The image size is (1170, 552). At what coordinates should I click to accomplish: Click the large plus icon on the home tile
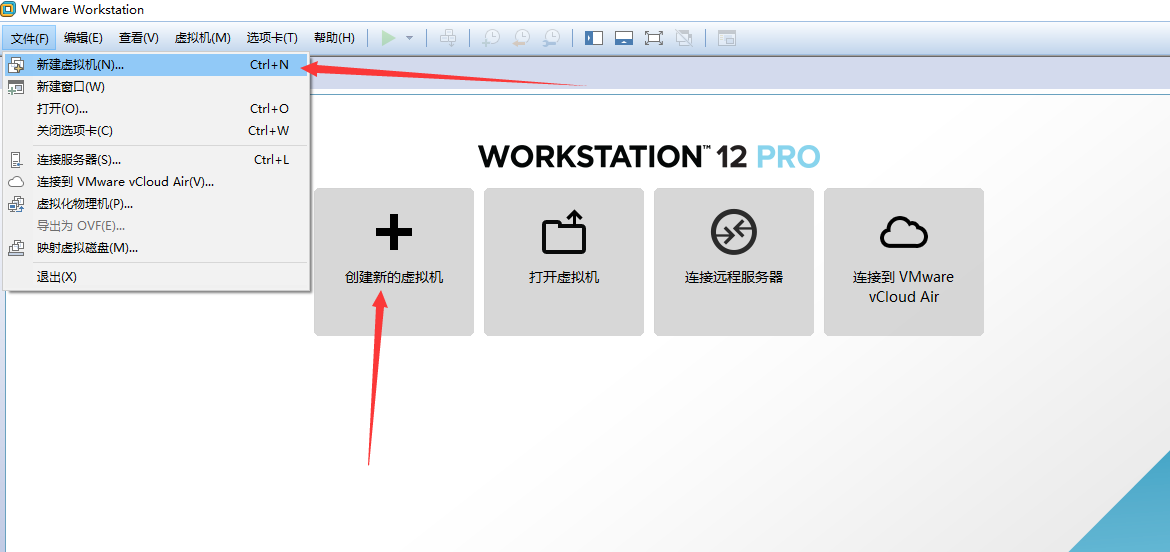pos(394,232)
